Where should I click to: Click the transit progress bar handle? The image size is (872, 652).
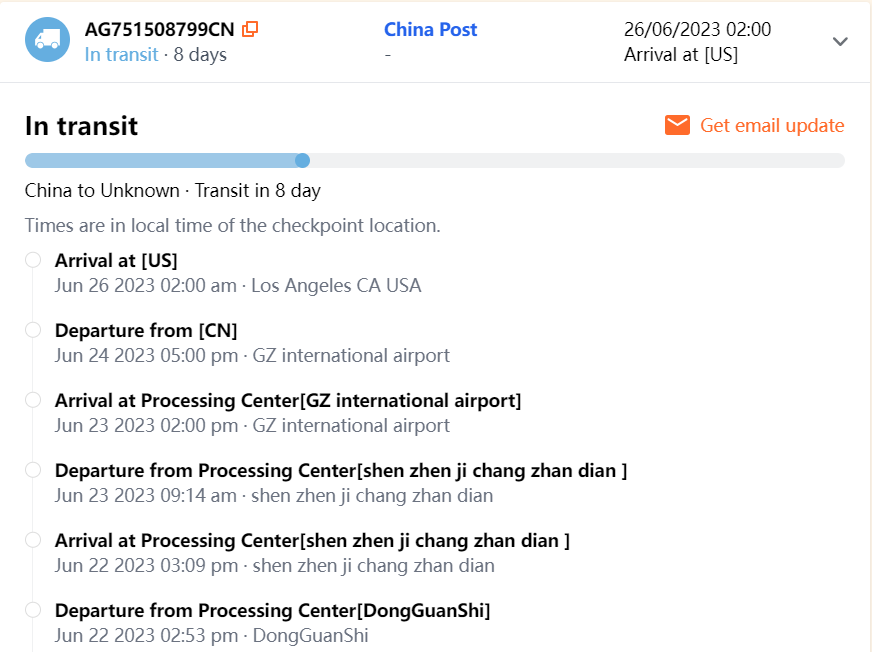302,160
